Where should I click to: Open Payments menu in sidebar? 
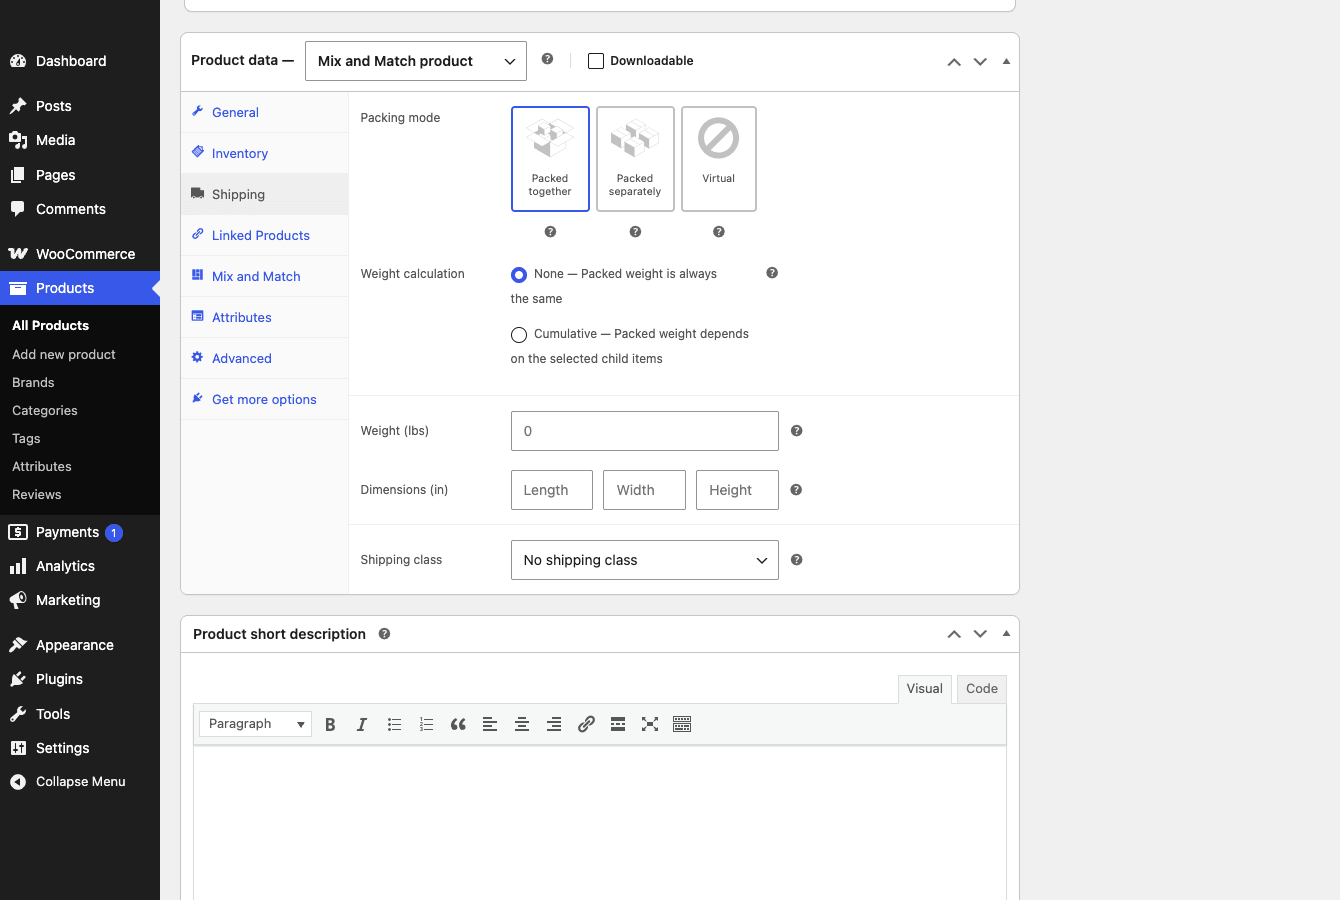click(80, 532)
